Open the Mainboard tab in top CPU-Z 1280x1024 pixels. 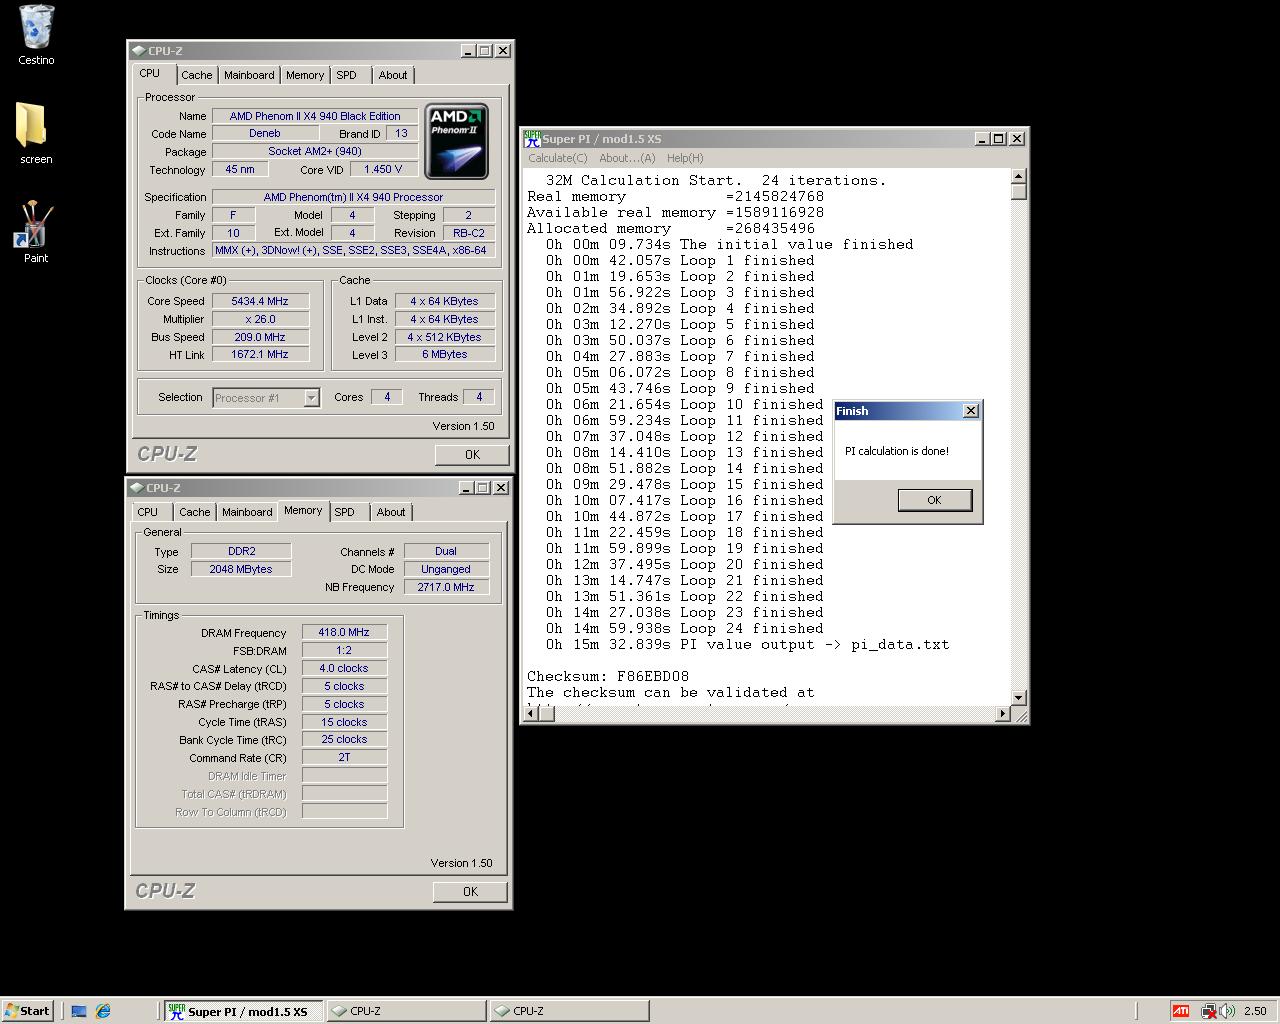tap(249, 75)
